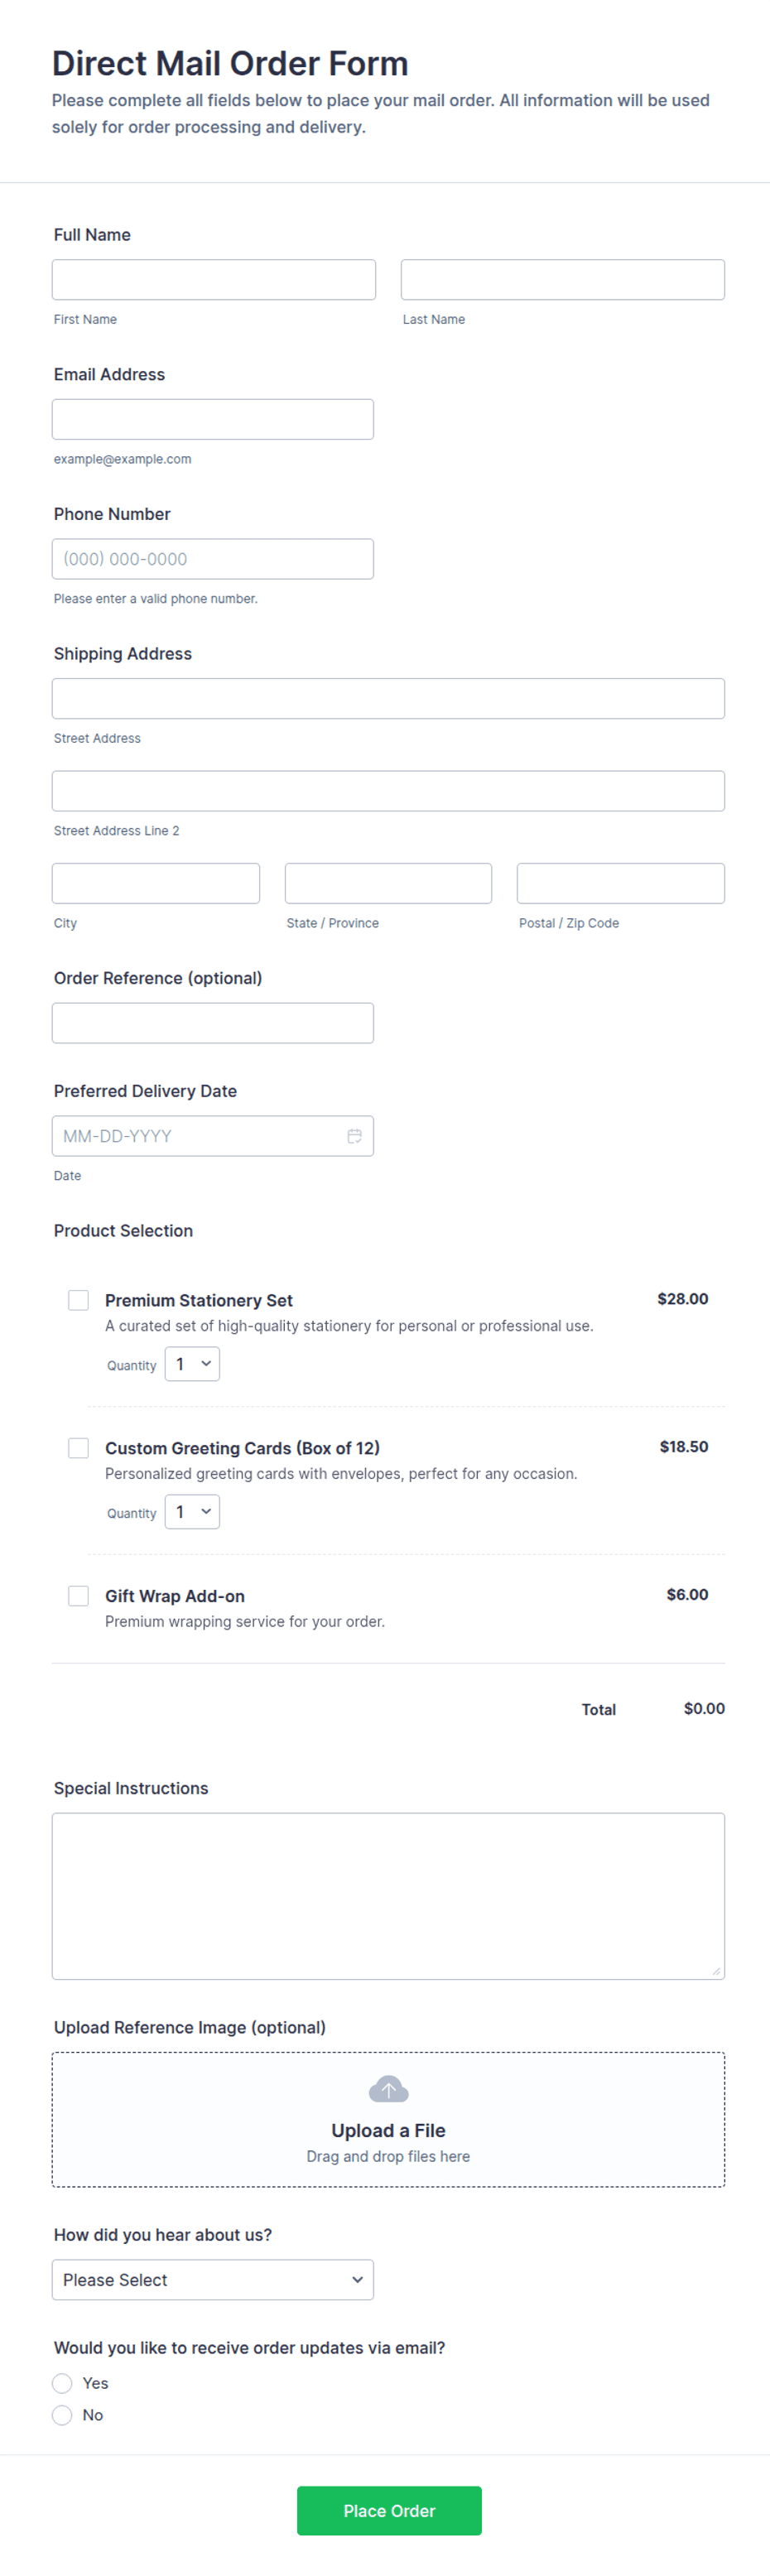
Task: Submit with the Place Order button
Action: click(389, 2511)
